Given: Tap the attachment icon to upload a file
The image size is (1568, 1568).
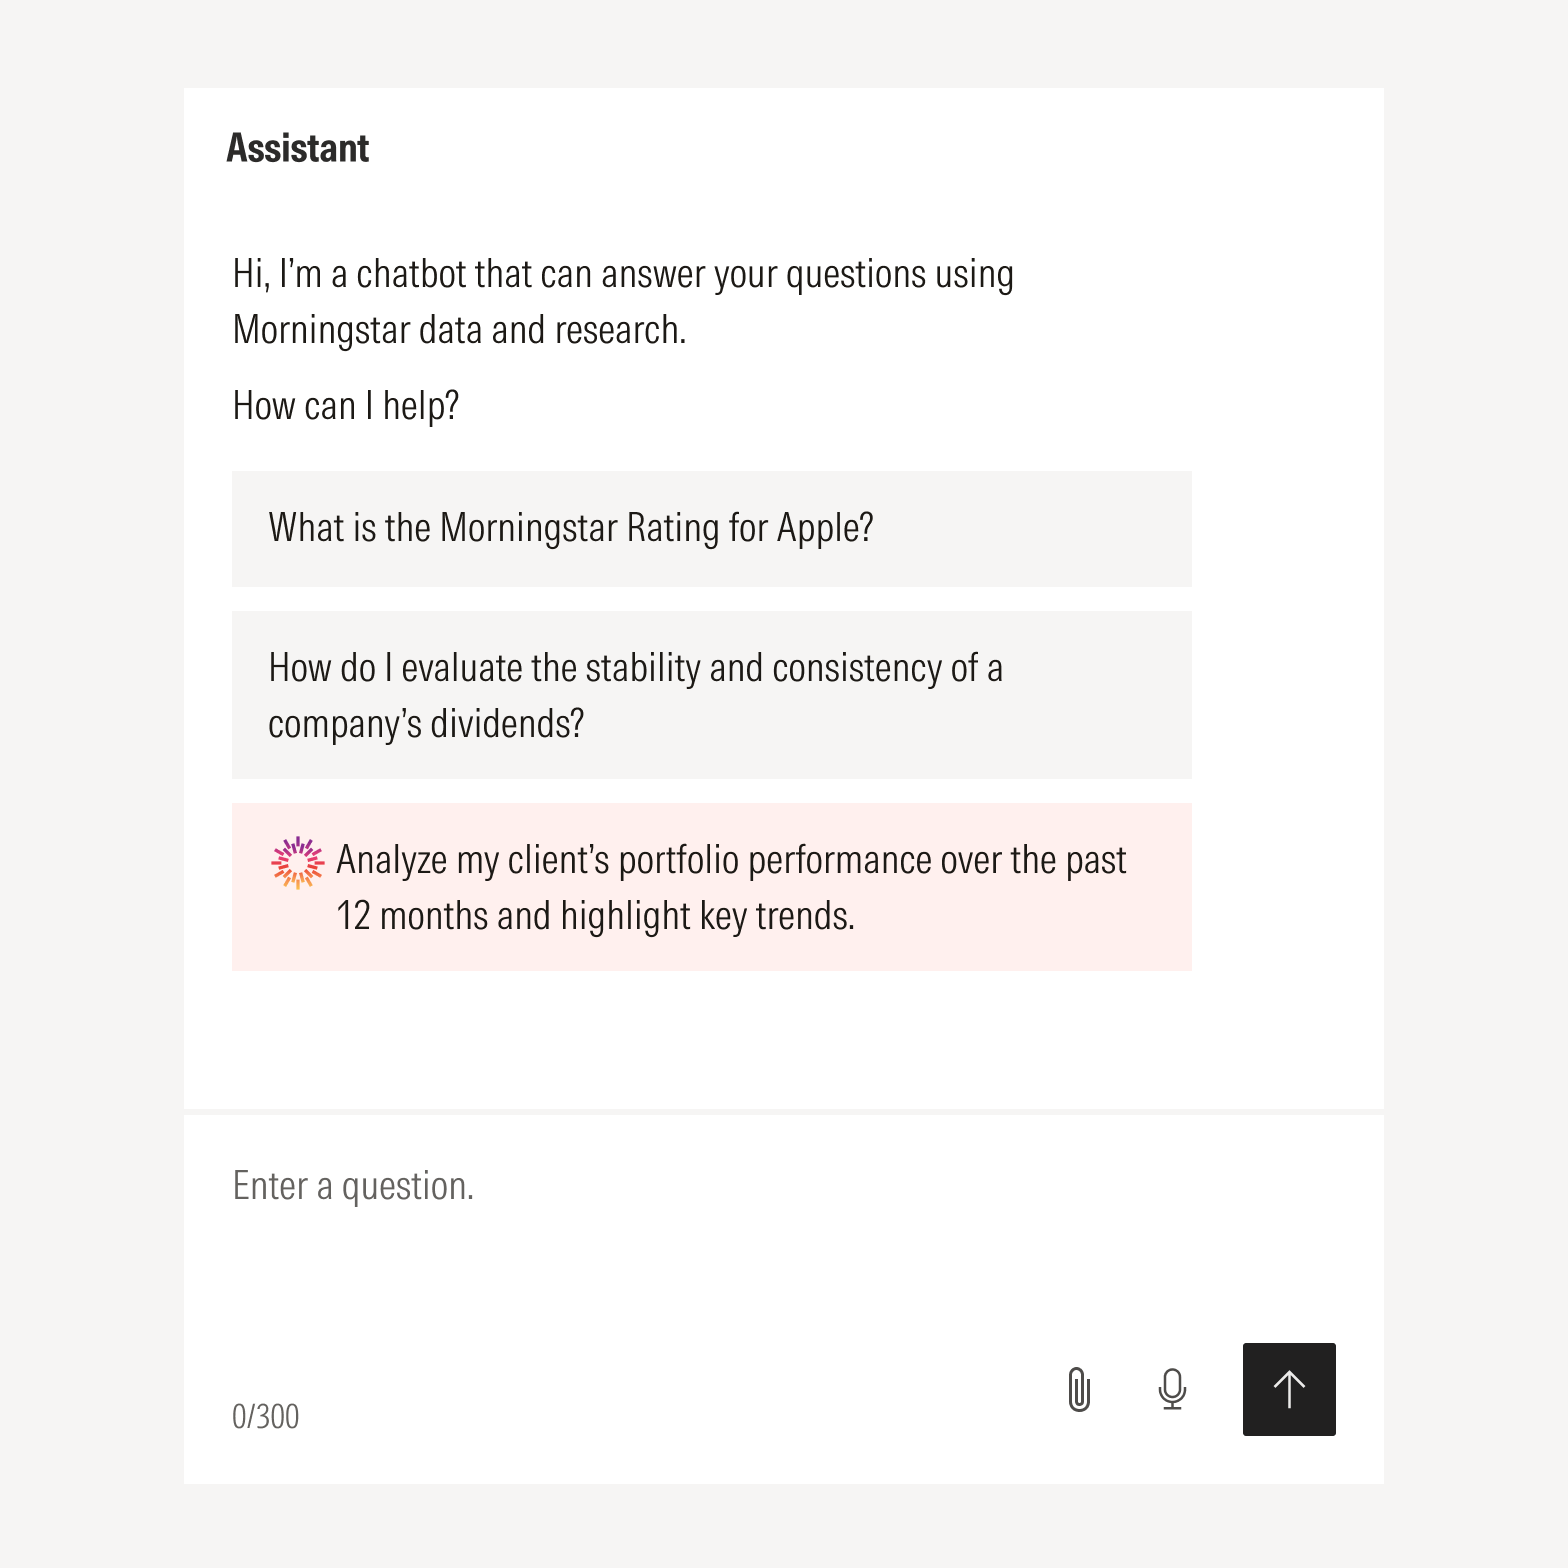Looking at the screenshot, I should [x=1079, y=1389].
